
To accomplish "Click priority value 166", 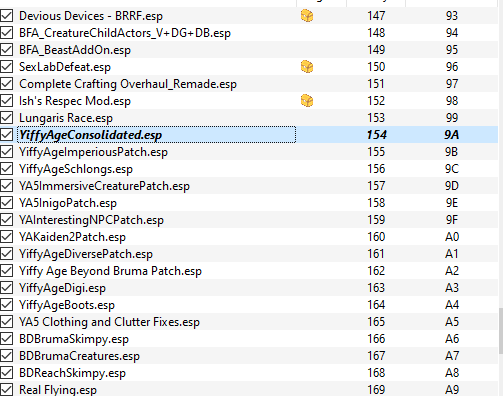I will 376,339.
